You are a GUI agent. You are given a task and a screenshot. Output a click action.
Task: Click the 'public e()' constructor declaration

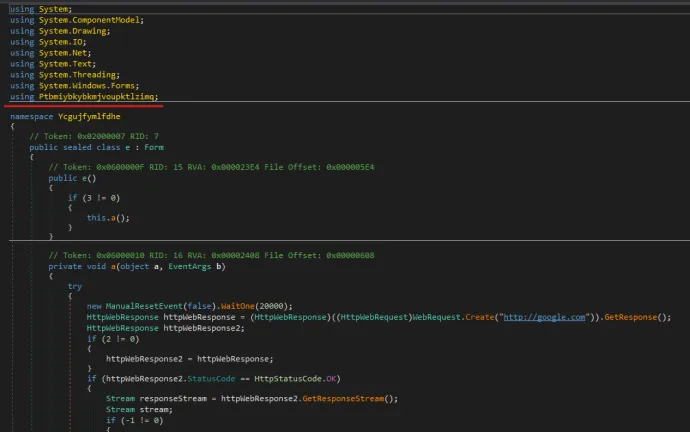tap(72, 178)
